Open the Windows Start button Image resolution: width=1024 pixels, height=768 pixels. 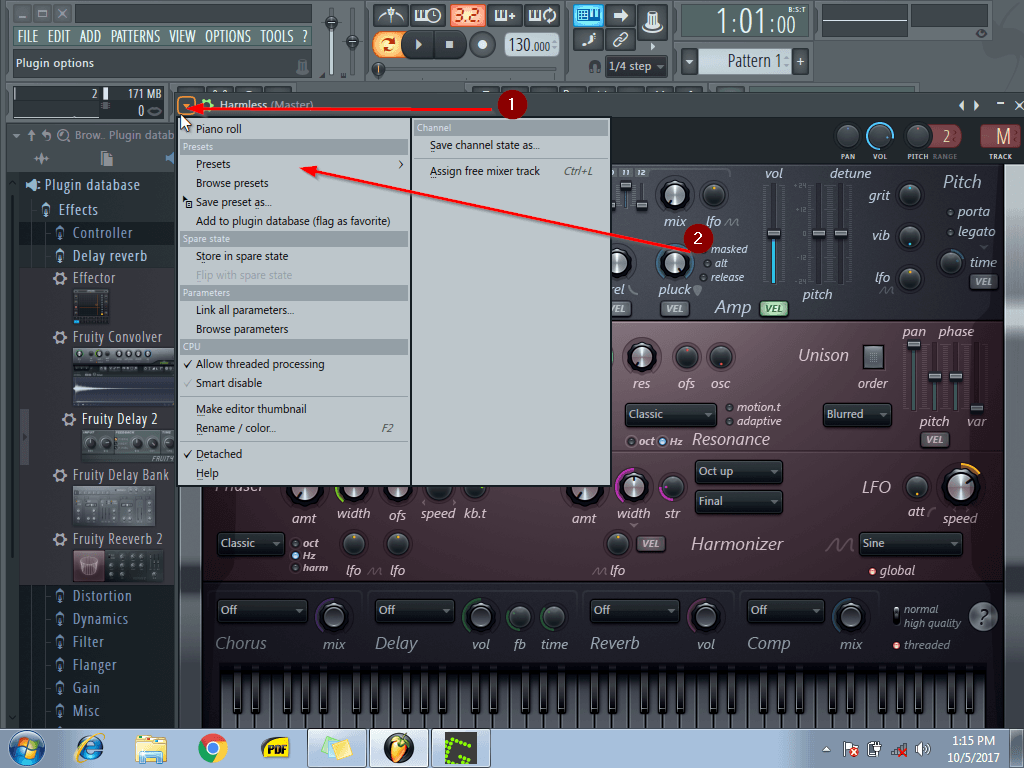[27, 748]
